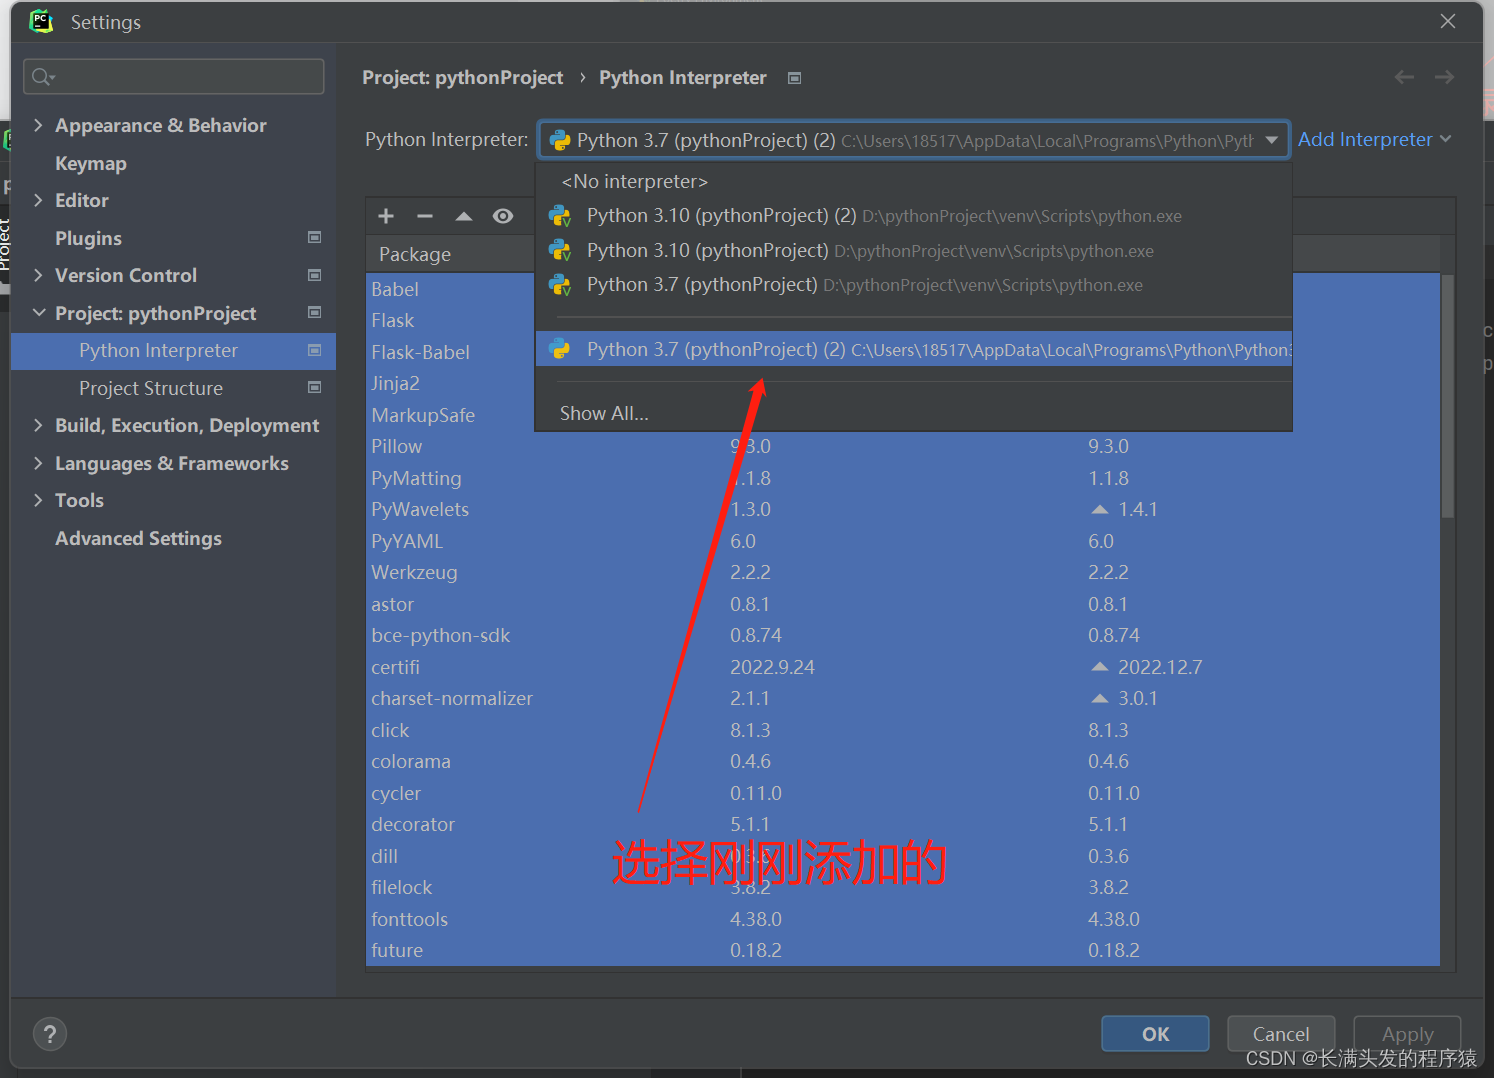Select the Werkzeug package row
This screenshot has height=1078, width=1494.
tap(903, 572)
